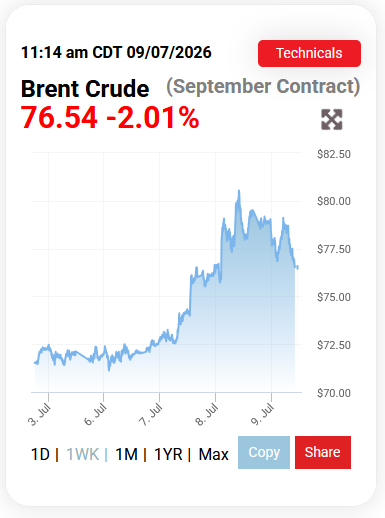Expand chart to fullscreen with arrows icon

[x=332, y=119]
